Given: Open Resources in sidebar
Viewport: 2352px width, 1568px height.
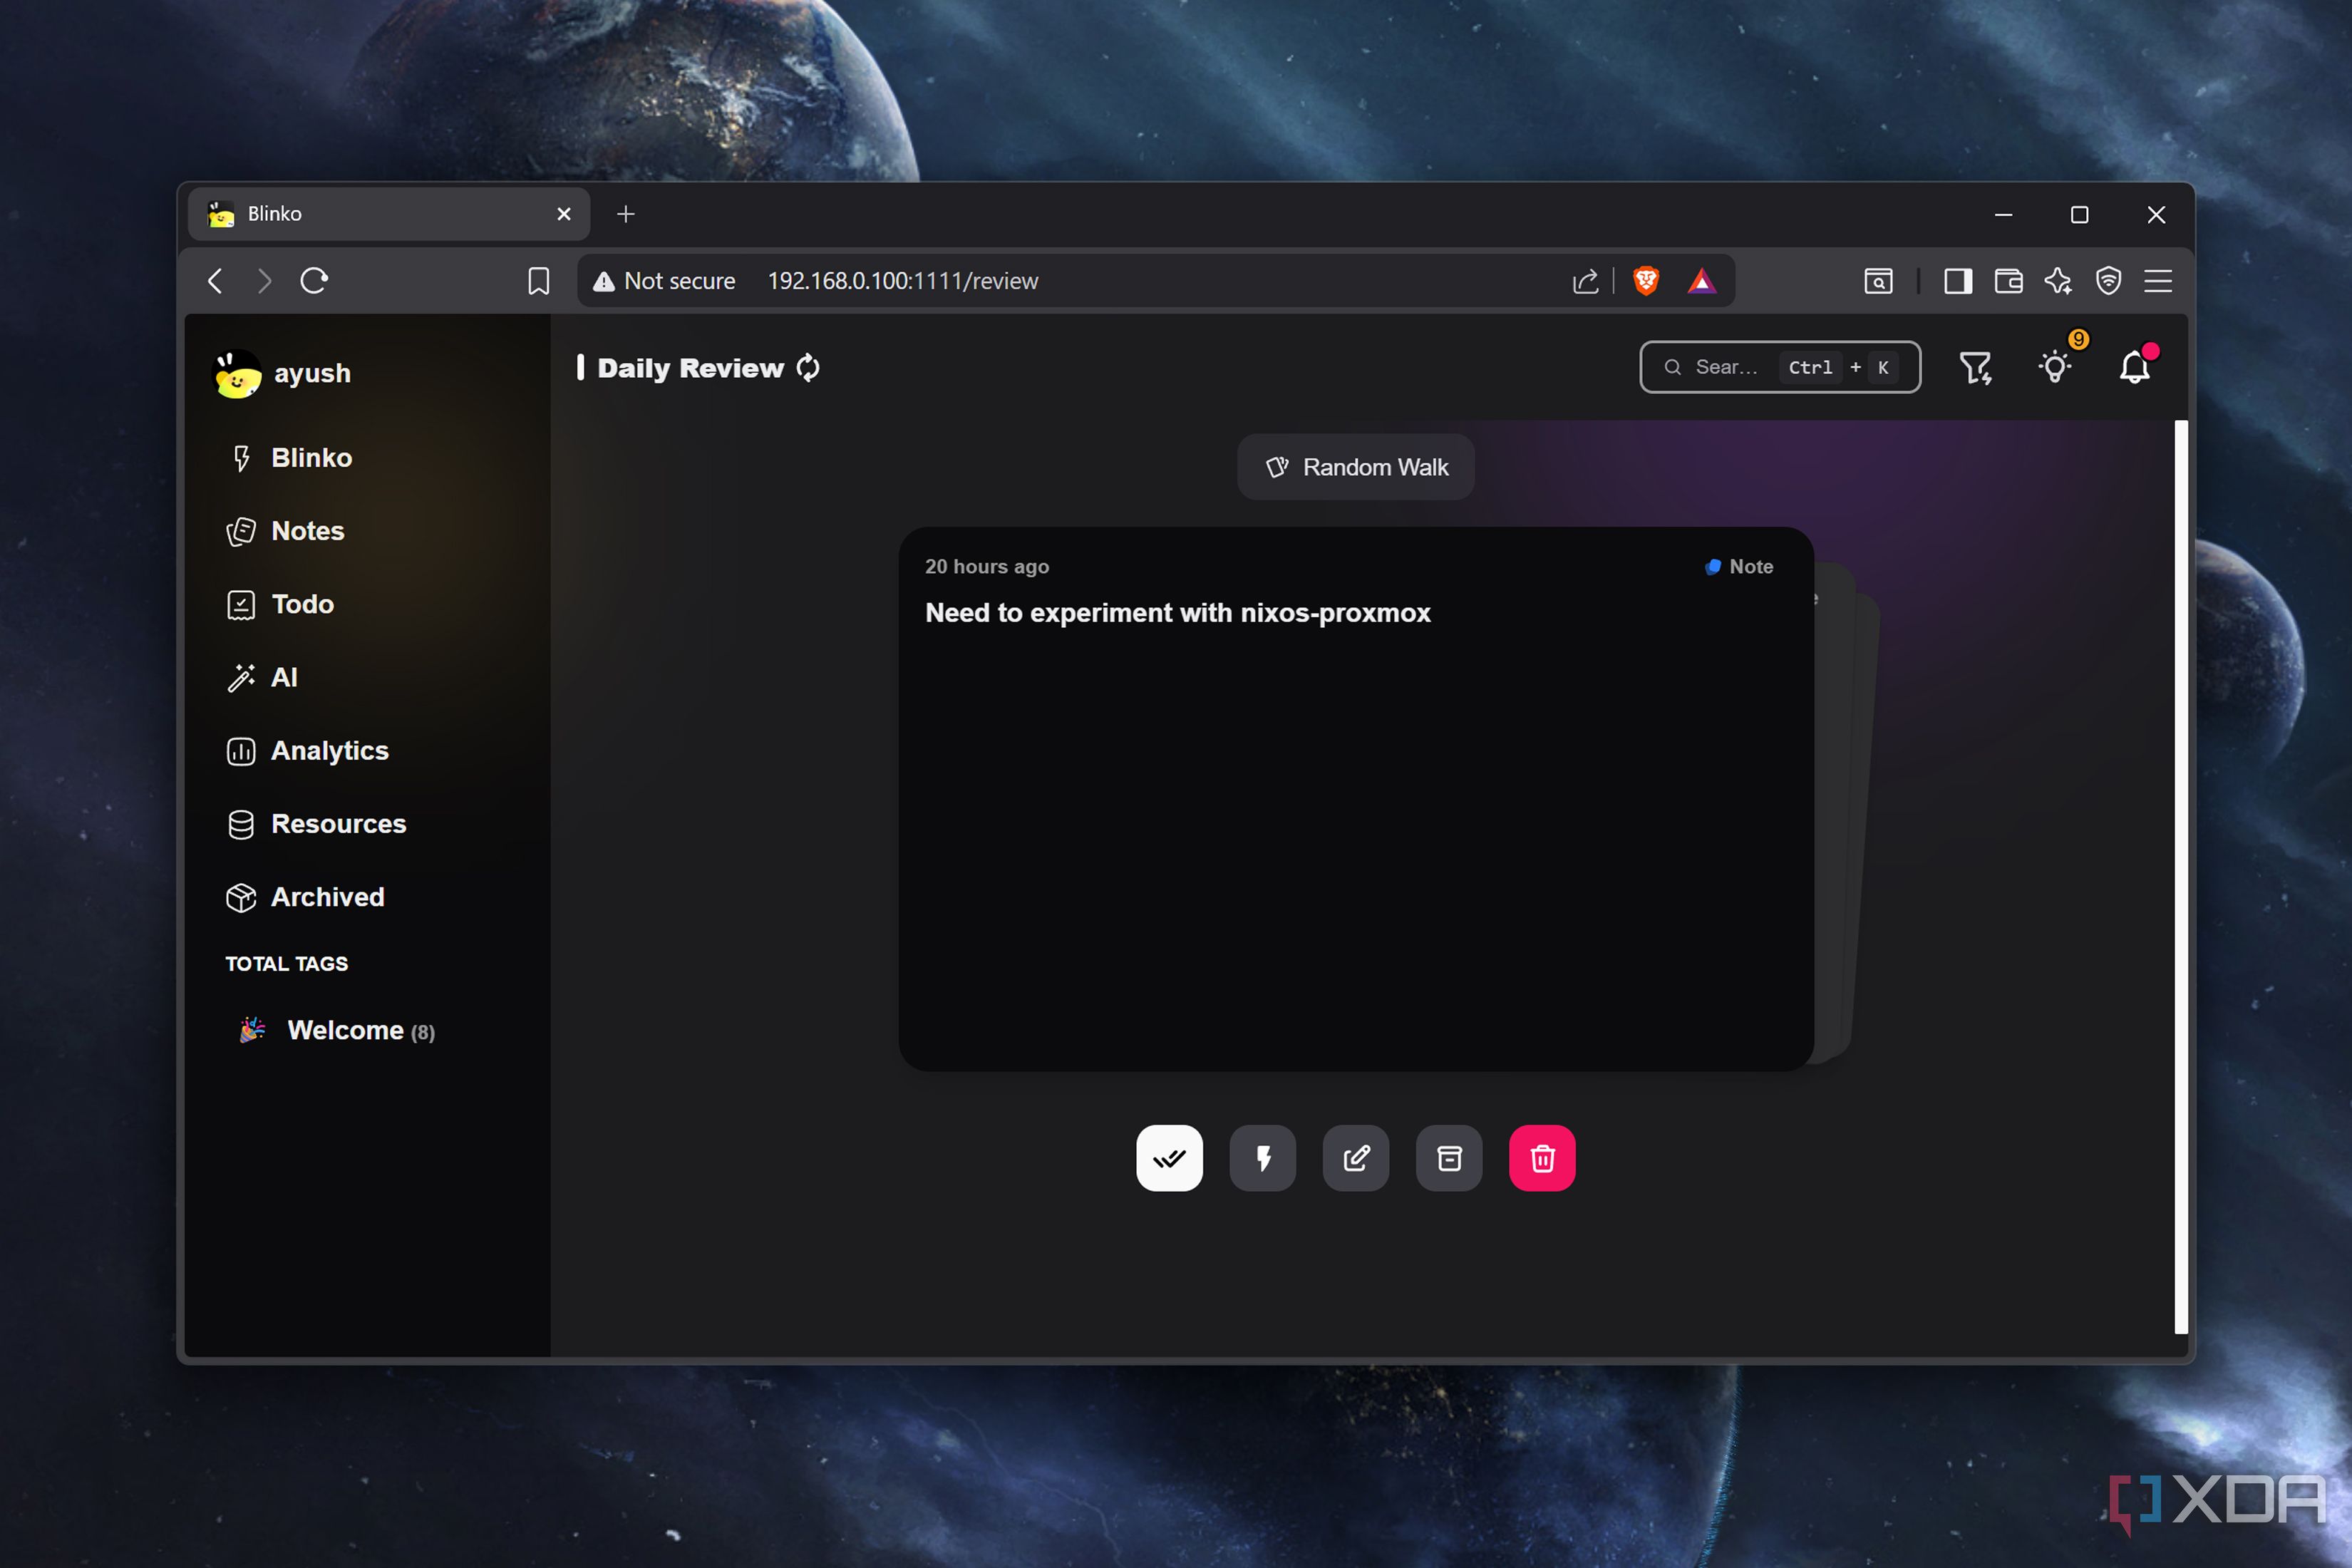Looking at the screenshot, I should (368, 824).
